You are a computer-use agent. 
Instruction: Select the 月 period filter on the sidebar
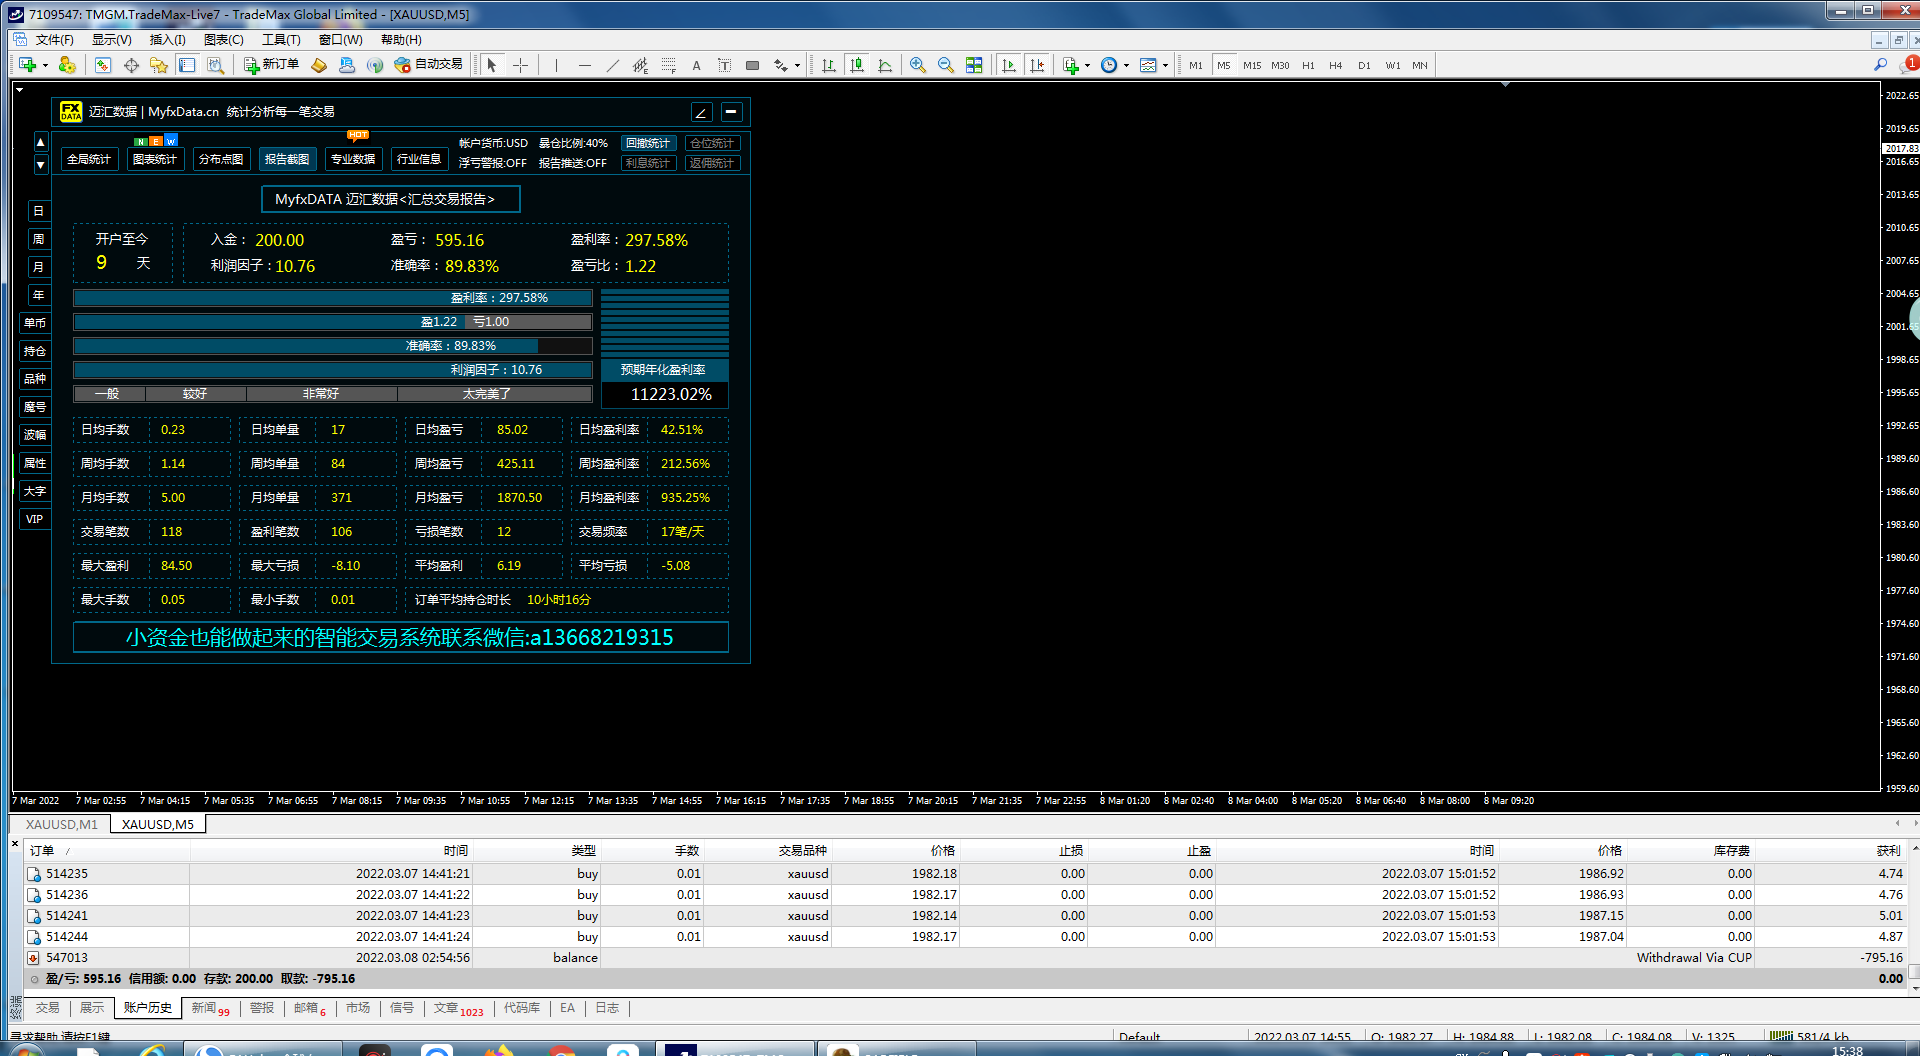point(38,267)
